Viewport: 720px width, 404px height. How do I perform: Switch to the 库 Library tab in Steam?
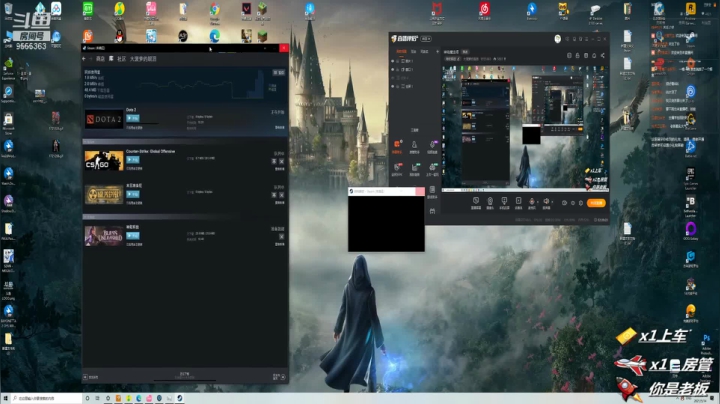(111, 59)
